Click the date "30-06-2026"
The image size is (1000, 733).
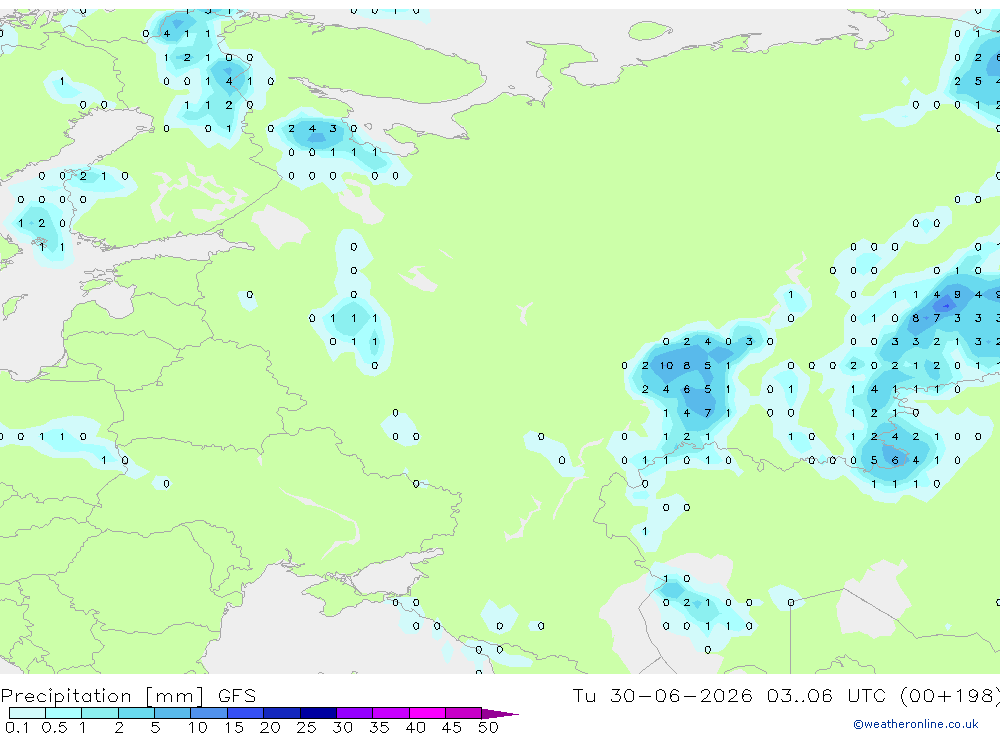click(681, 695)
